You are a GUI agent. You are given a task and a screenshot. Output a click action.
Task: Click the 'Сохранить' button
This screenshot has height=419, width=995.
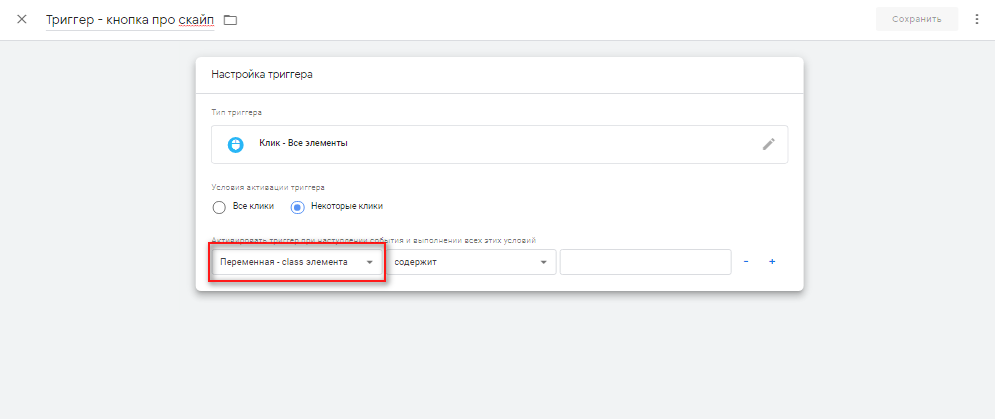pos(916,19)
